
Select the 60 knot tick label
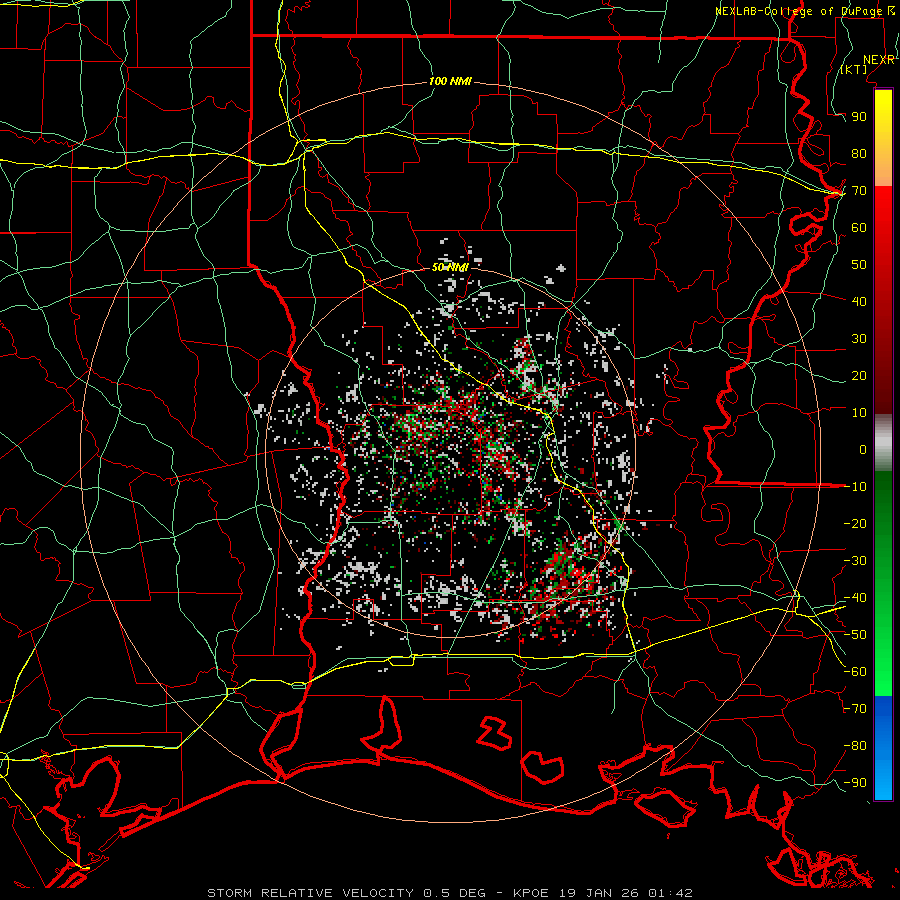tap(859, 227)
